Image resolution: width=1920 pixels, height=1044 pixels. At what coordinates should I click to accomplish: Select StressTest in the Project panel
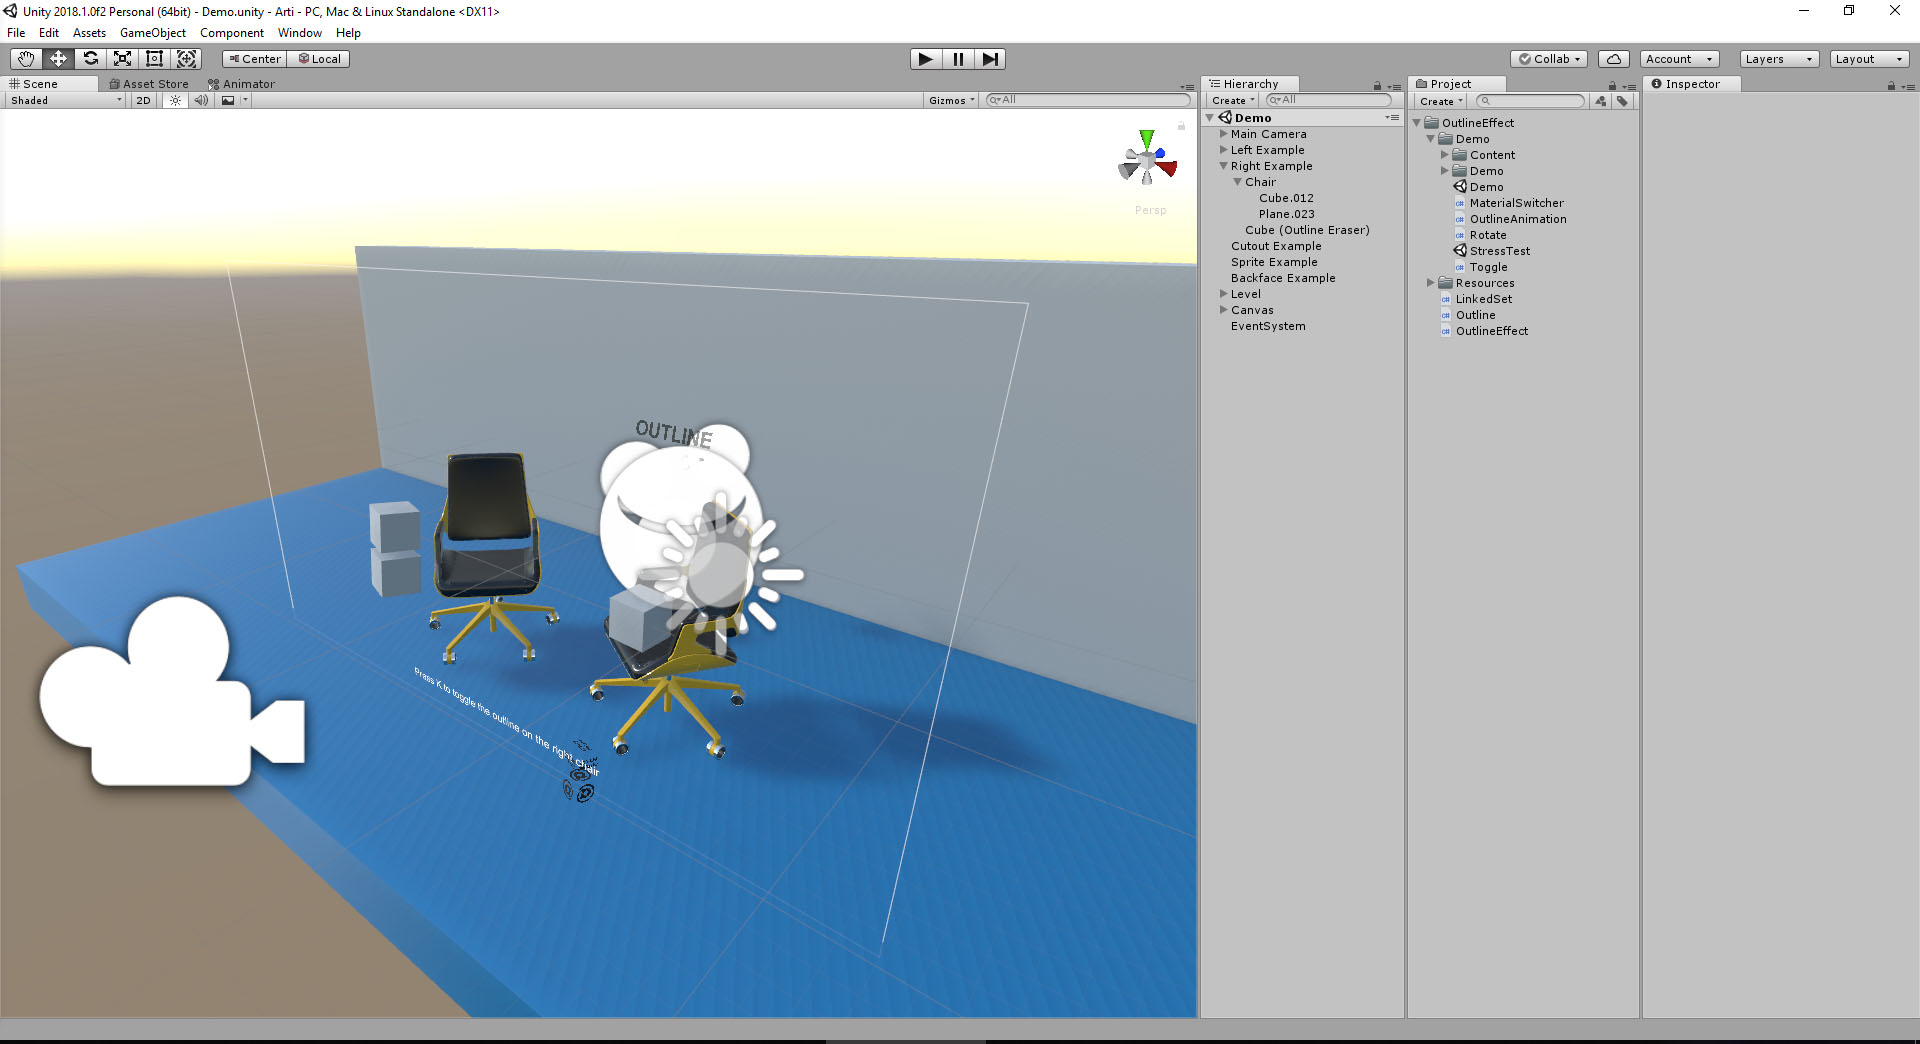1499,251
